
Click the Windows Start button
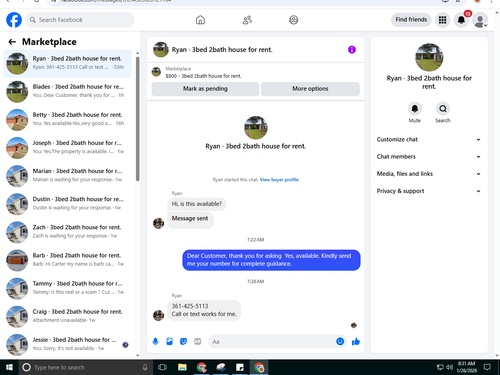9,367
